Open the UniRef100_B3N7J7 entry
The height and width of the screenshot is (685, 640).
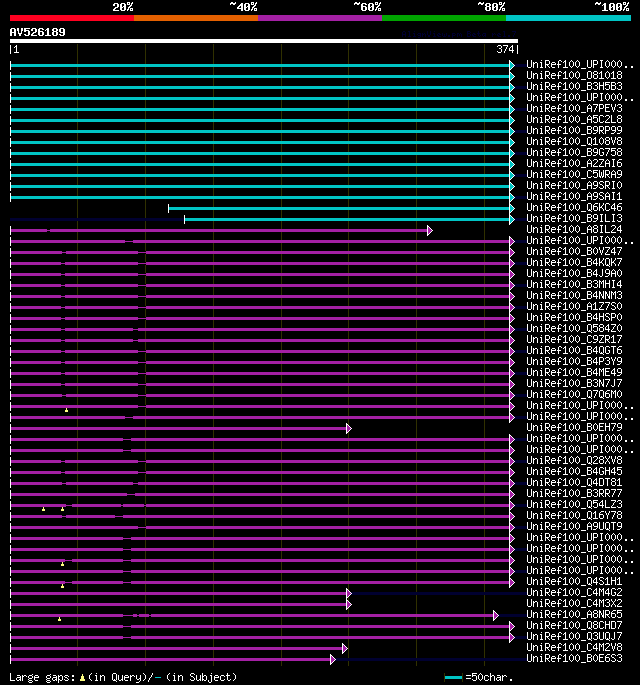click(x=574, y=384)
